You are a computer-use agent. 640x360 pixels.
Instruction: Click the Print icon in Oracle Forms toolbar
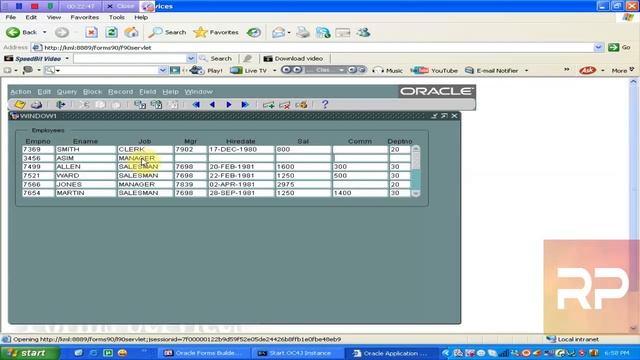[36, 105]
